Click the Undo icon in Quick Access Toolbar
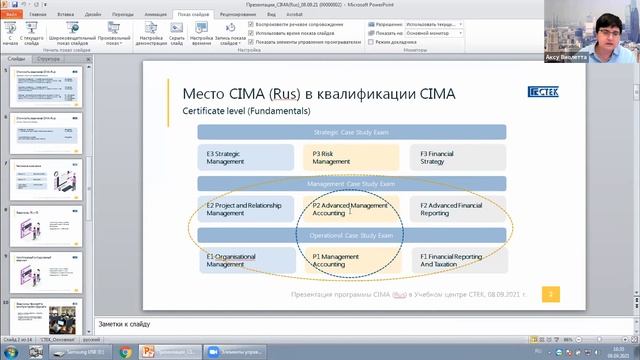The width and height of the screenshot is (640, 360). (24, 4)
